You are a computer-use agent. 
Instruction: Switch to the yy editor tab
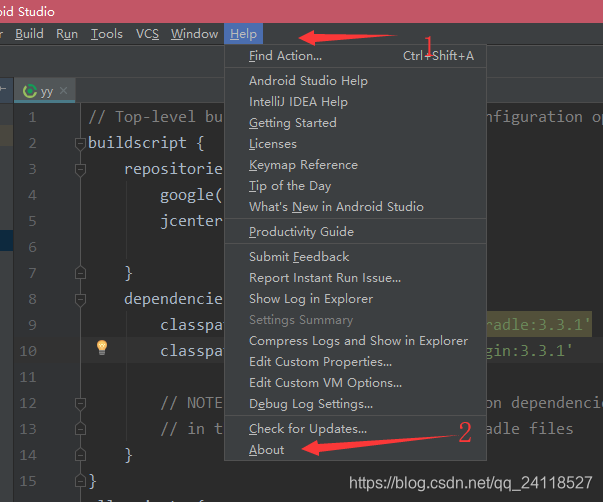click(47, 92)
